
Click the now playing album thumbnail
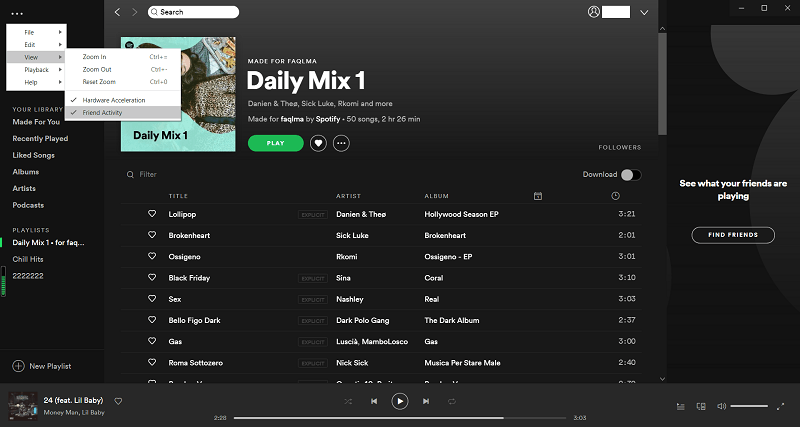click(23, 406)
